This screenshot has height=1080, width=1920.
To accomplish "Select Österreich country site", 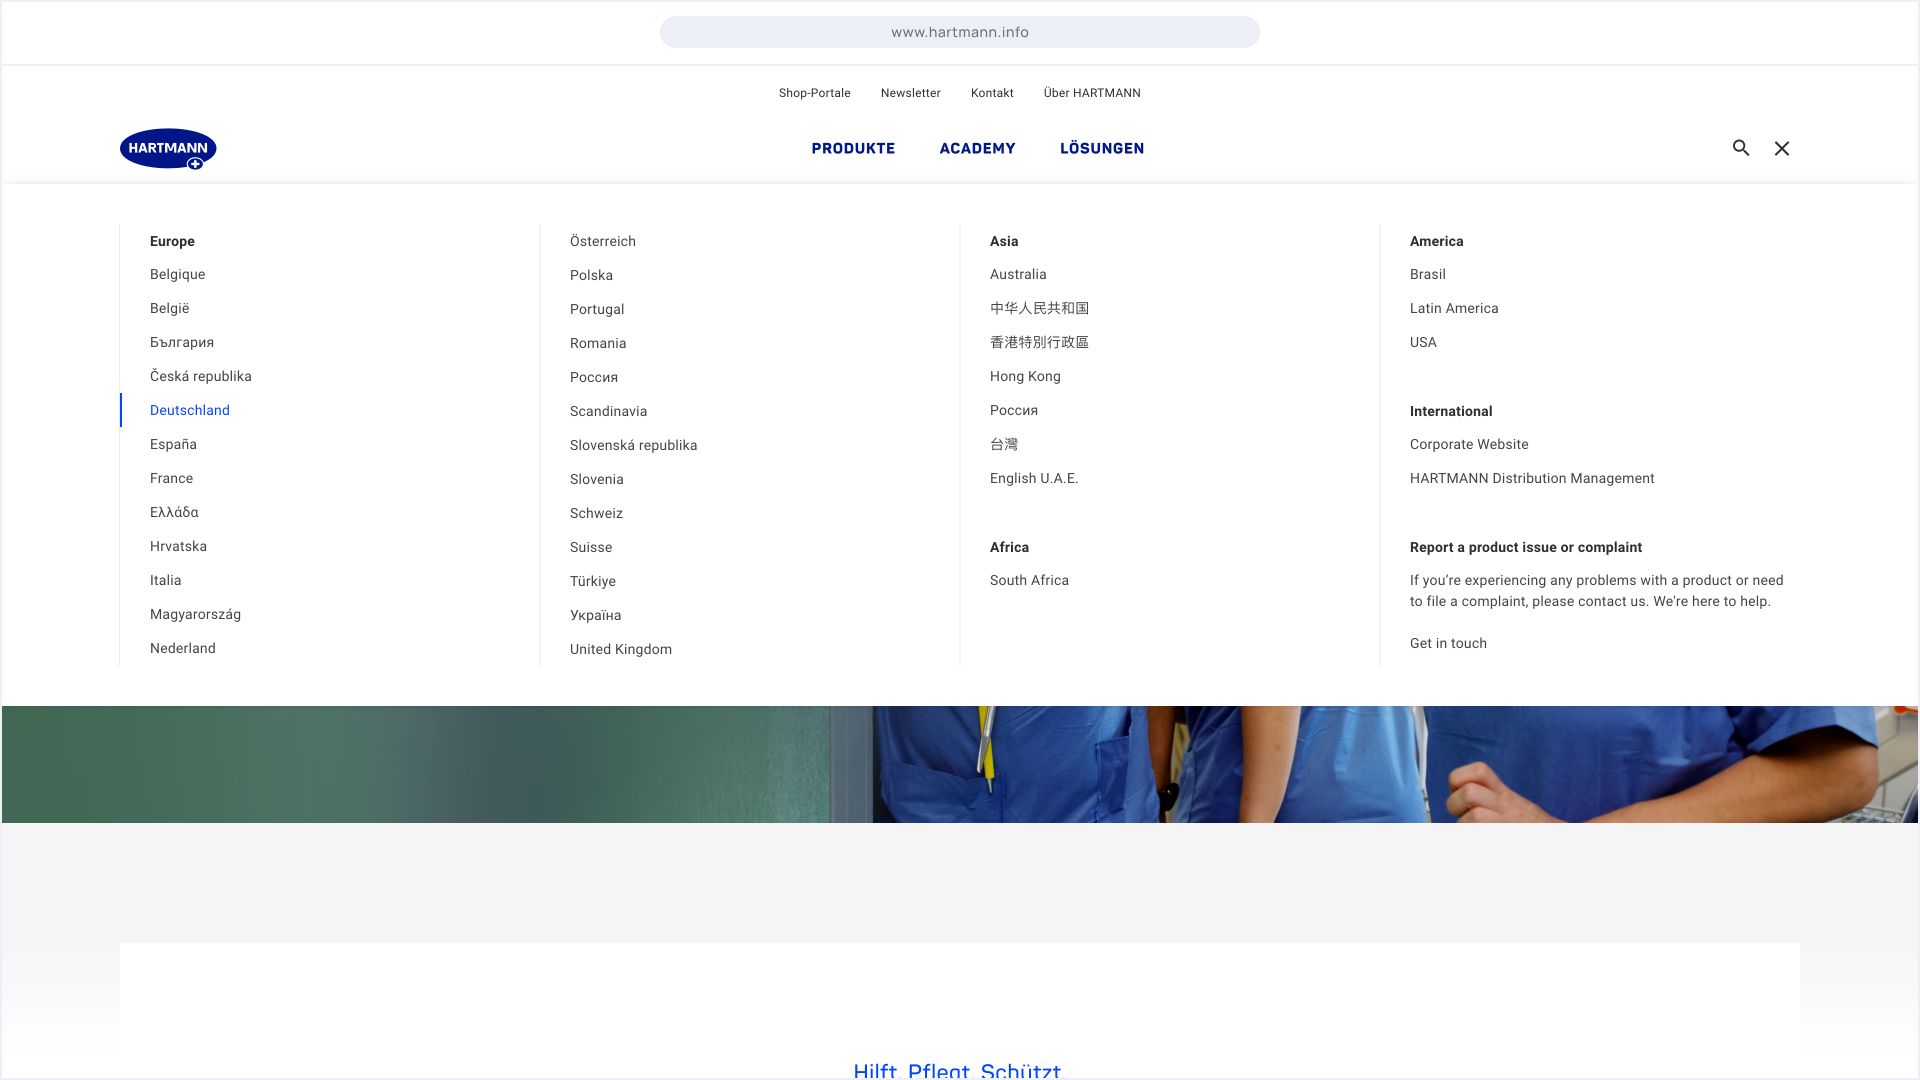I will coord(603,241).
